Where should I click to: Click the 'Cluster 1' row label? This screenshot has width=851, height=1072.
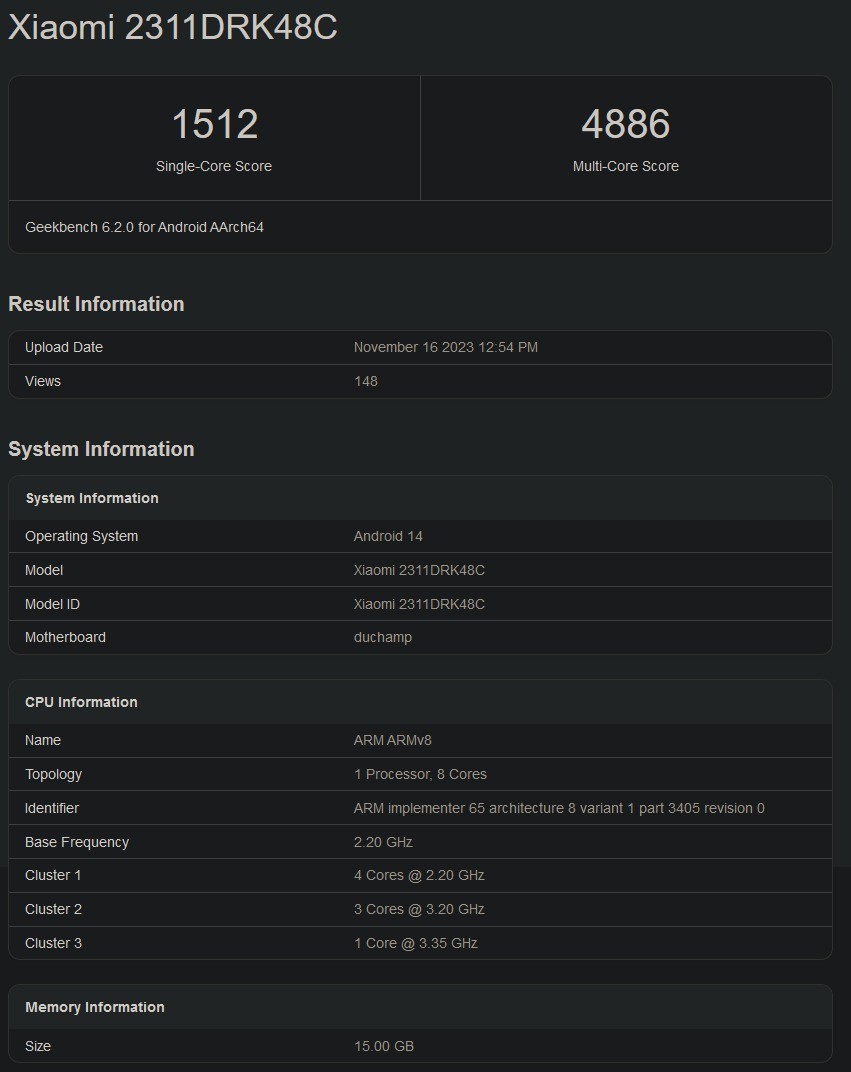[53, 875]
